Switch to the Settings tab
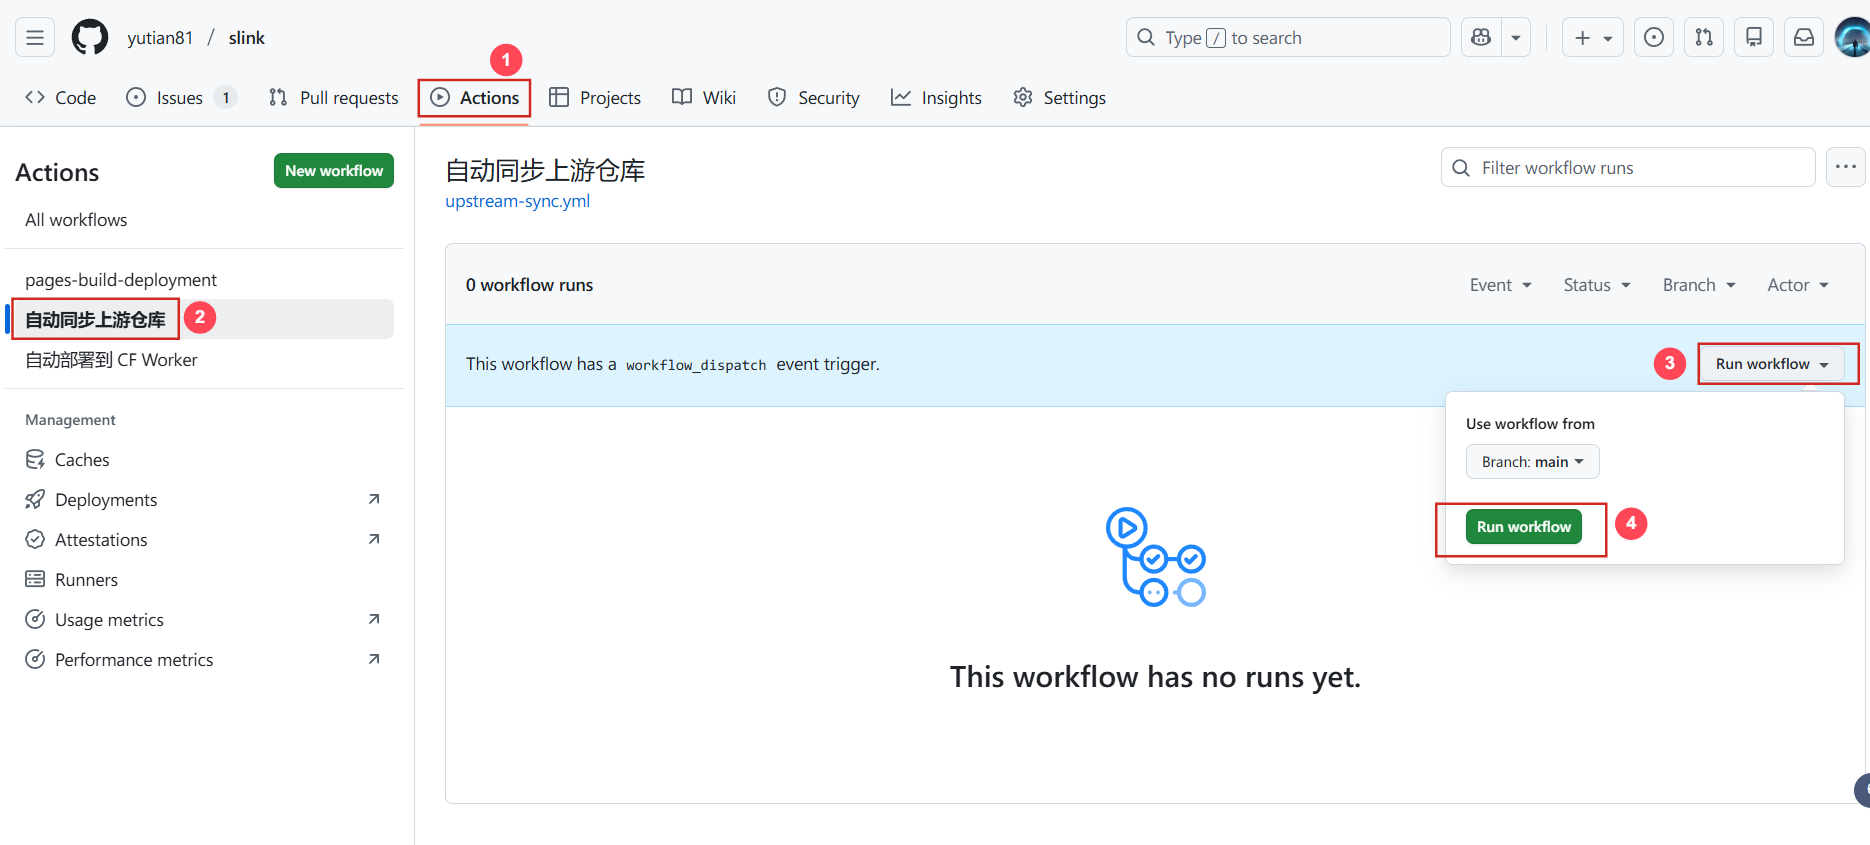This screenshot has width=1870, height=845. (x=1059, y=98)
